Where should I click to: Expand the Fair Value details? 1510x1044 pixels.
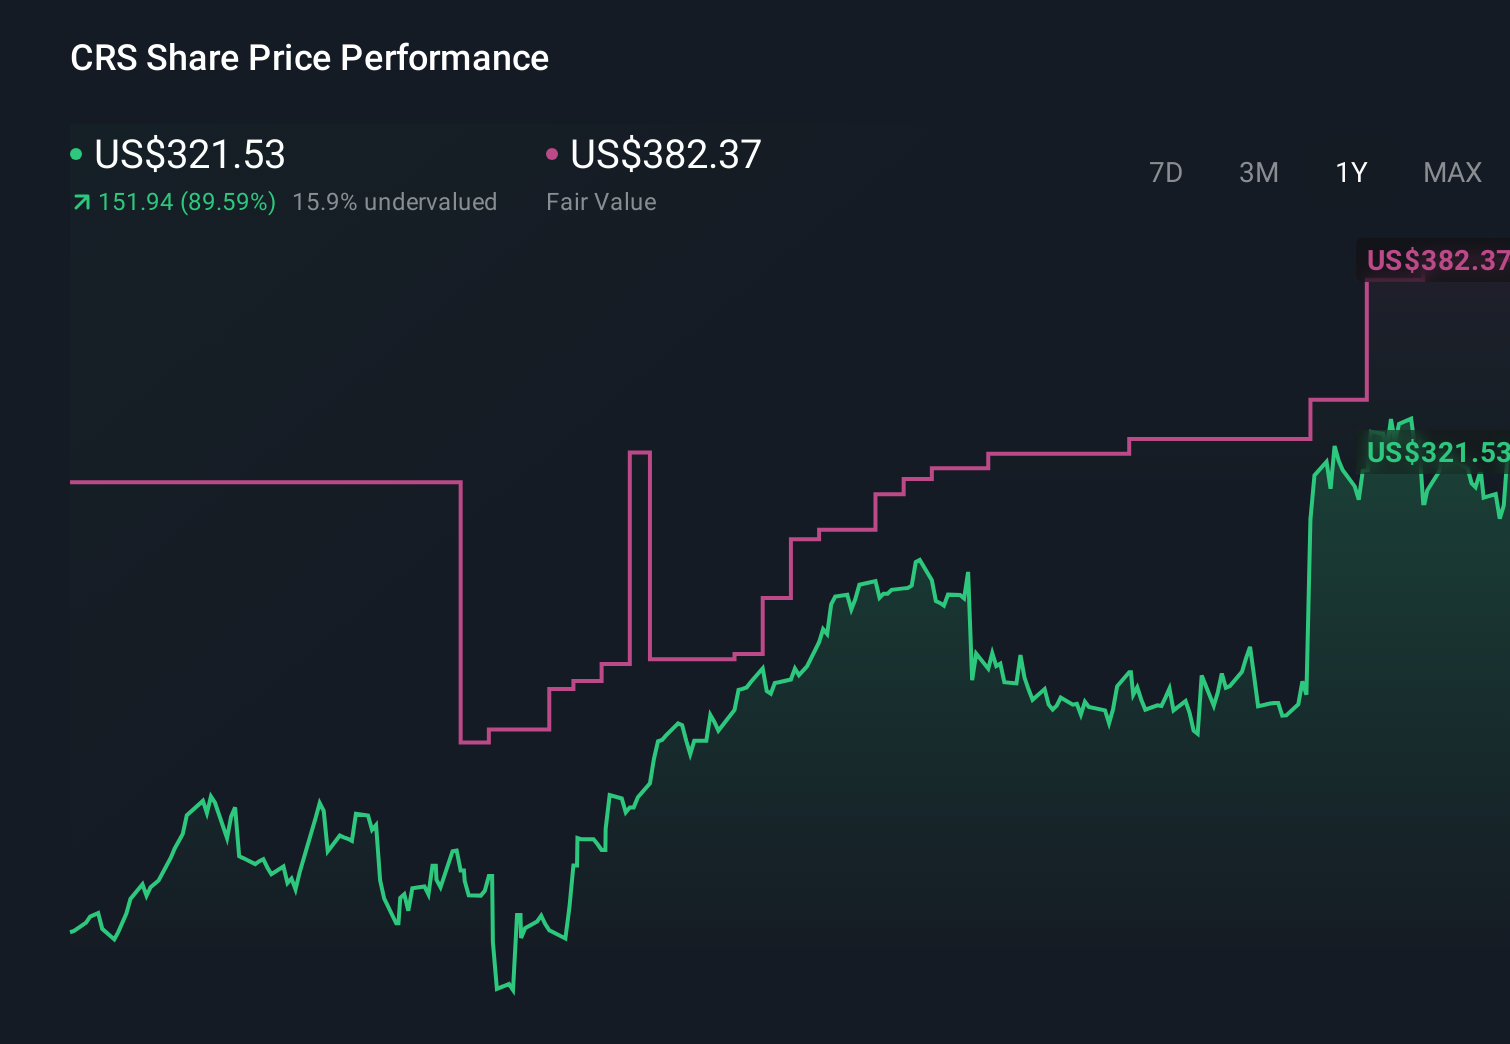pyautogui.click(x=601, y=201)
